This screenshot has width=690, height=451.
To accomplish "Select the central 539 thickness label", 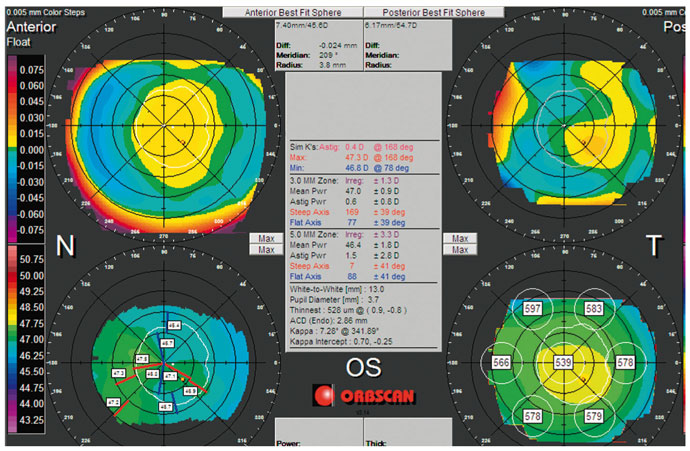I will pos(565,360).
